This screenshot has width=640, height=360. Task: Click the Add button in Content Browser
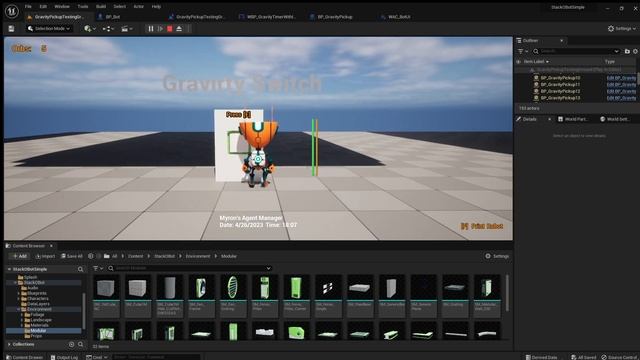19,256
